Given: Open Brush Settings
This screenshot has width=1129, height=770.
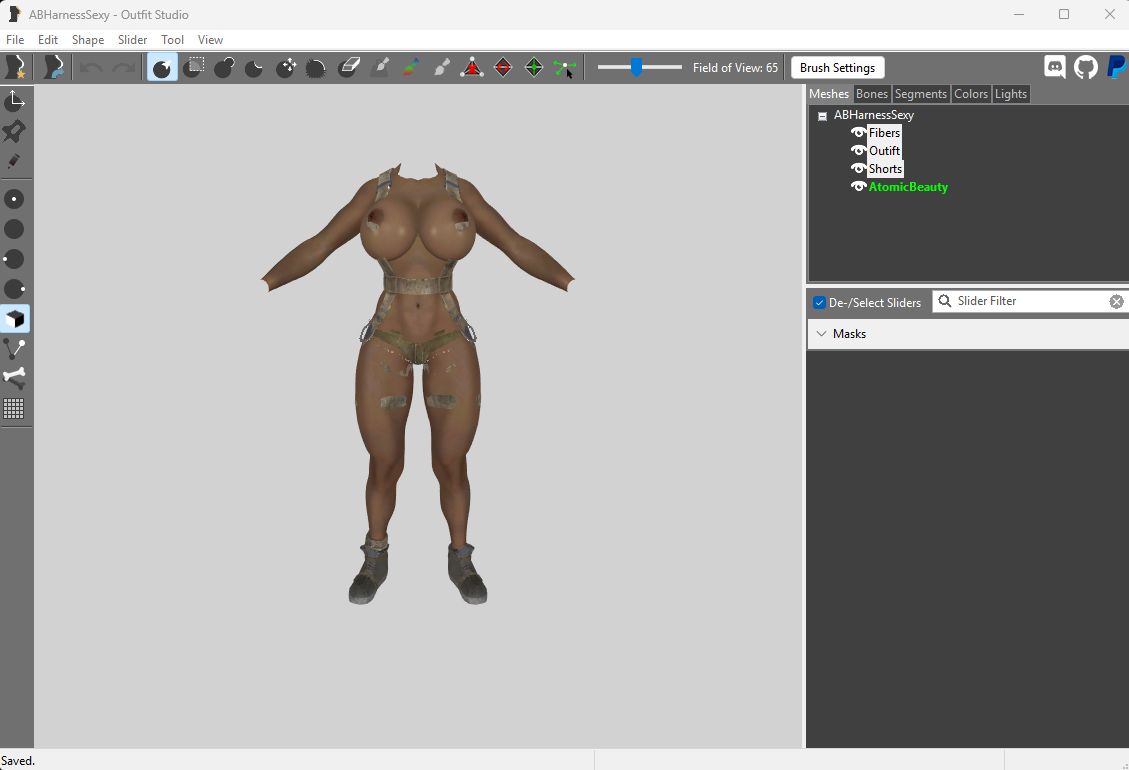Looking at the screenshot, I should tap(837, 68).
